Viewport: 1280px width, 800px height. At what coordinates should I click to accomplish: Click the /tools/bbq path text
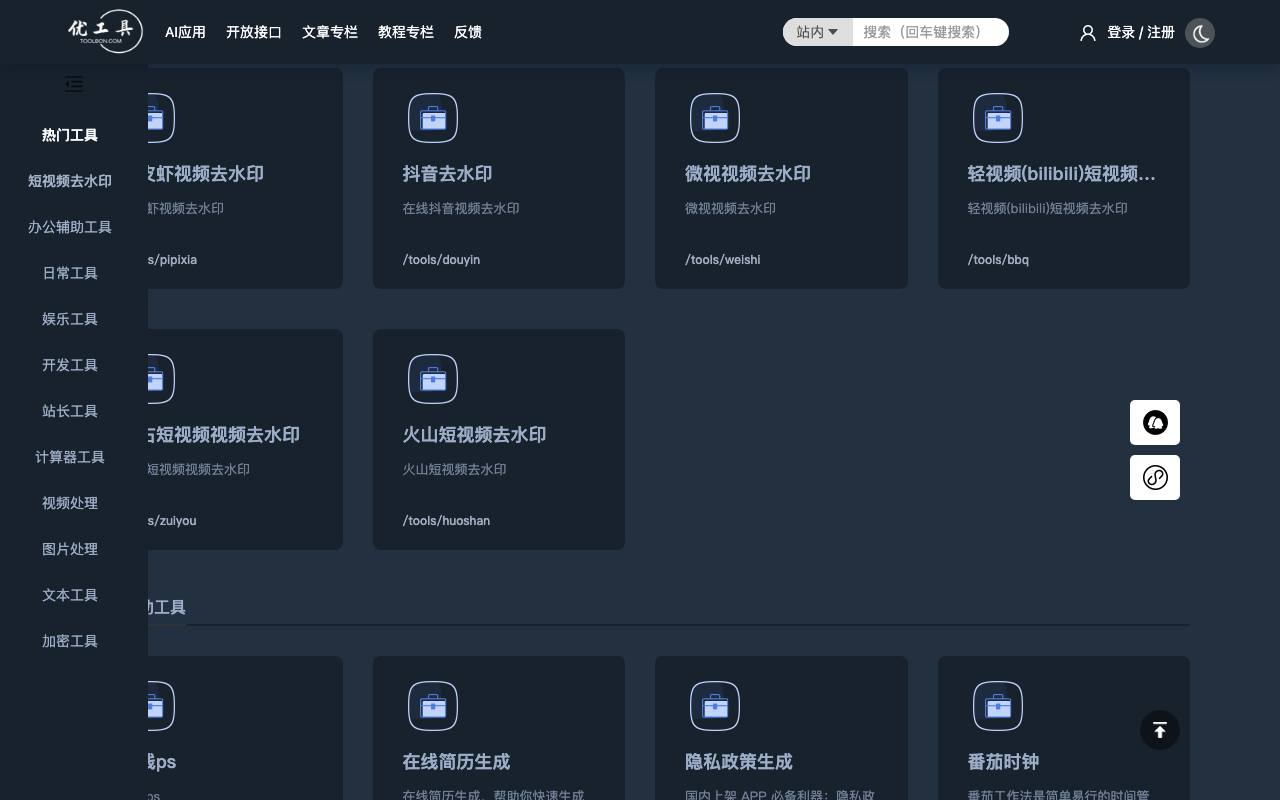tap(999, 260)
